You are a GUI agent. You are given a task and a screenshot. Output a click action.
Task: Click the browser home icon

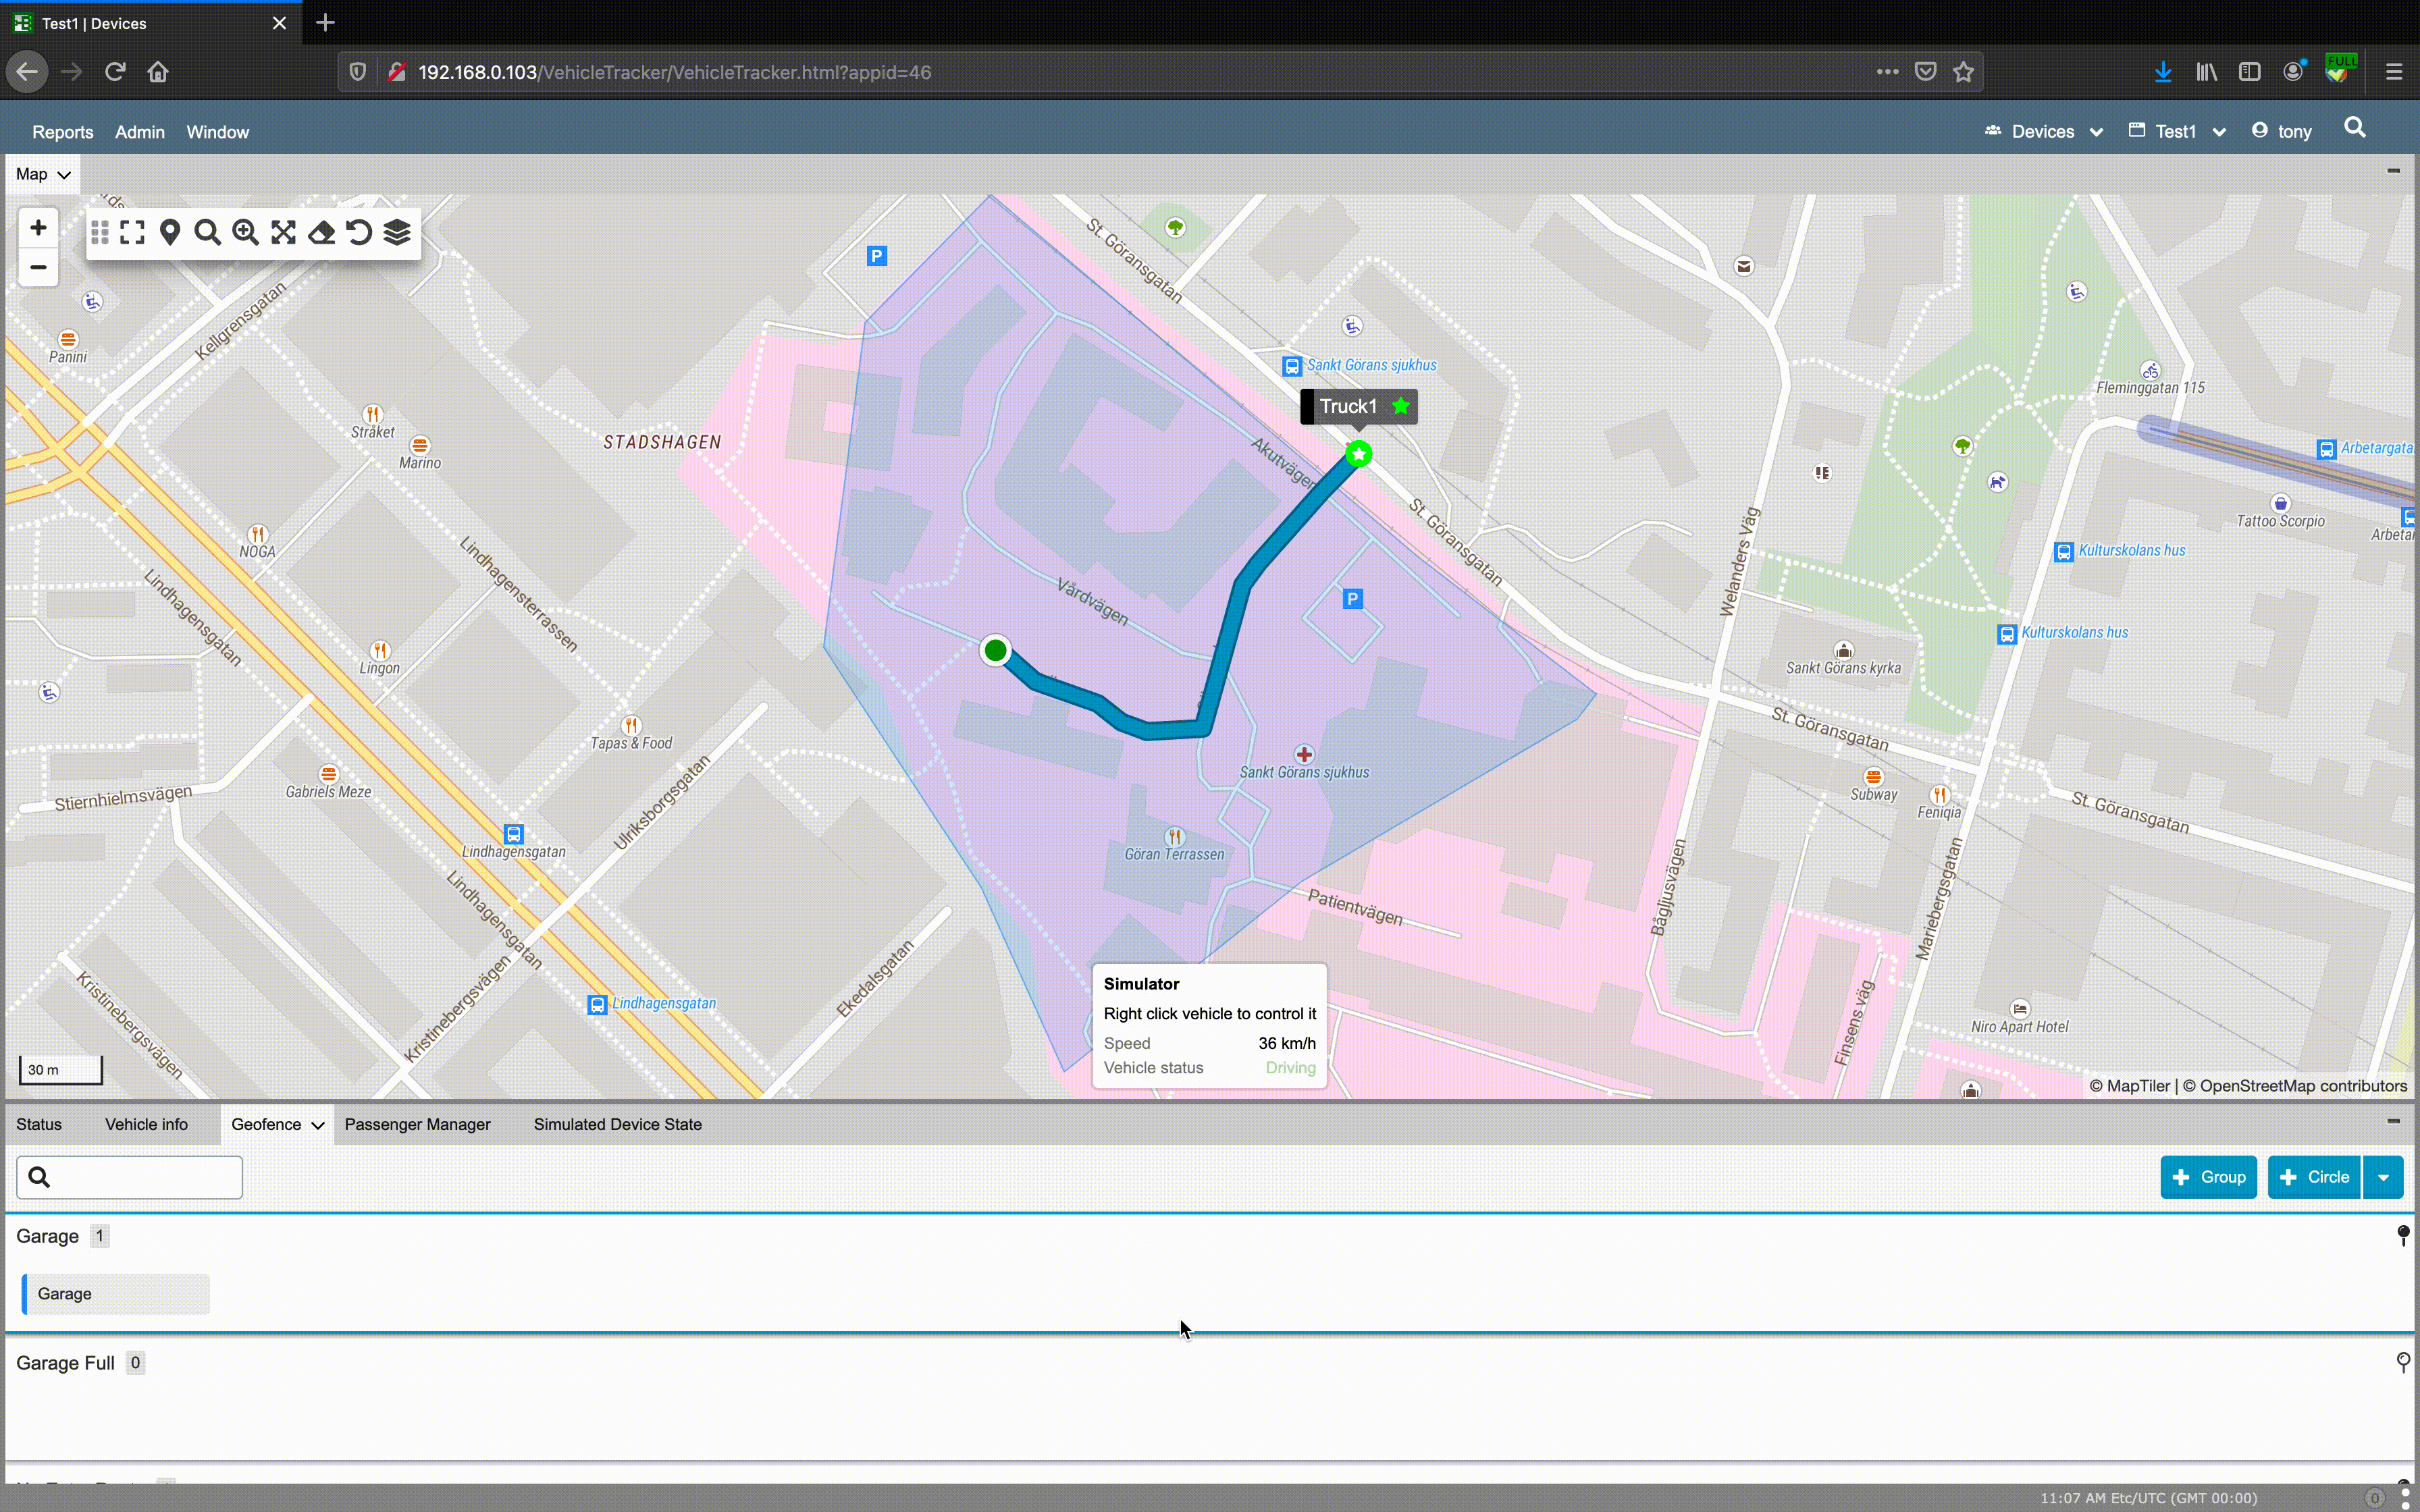pyautogui.click(x=158, y=72)
